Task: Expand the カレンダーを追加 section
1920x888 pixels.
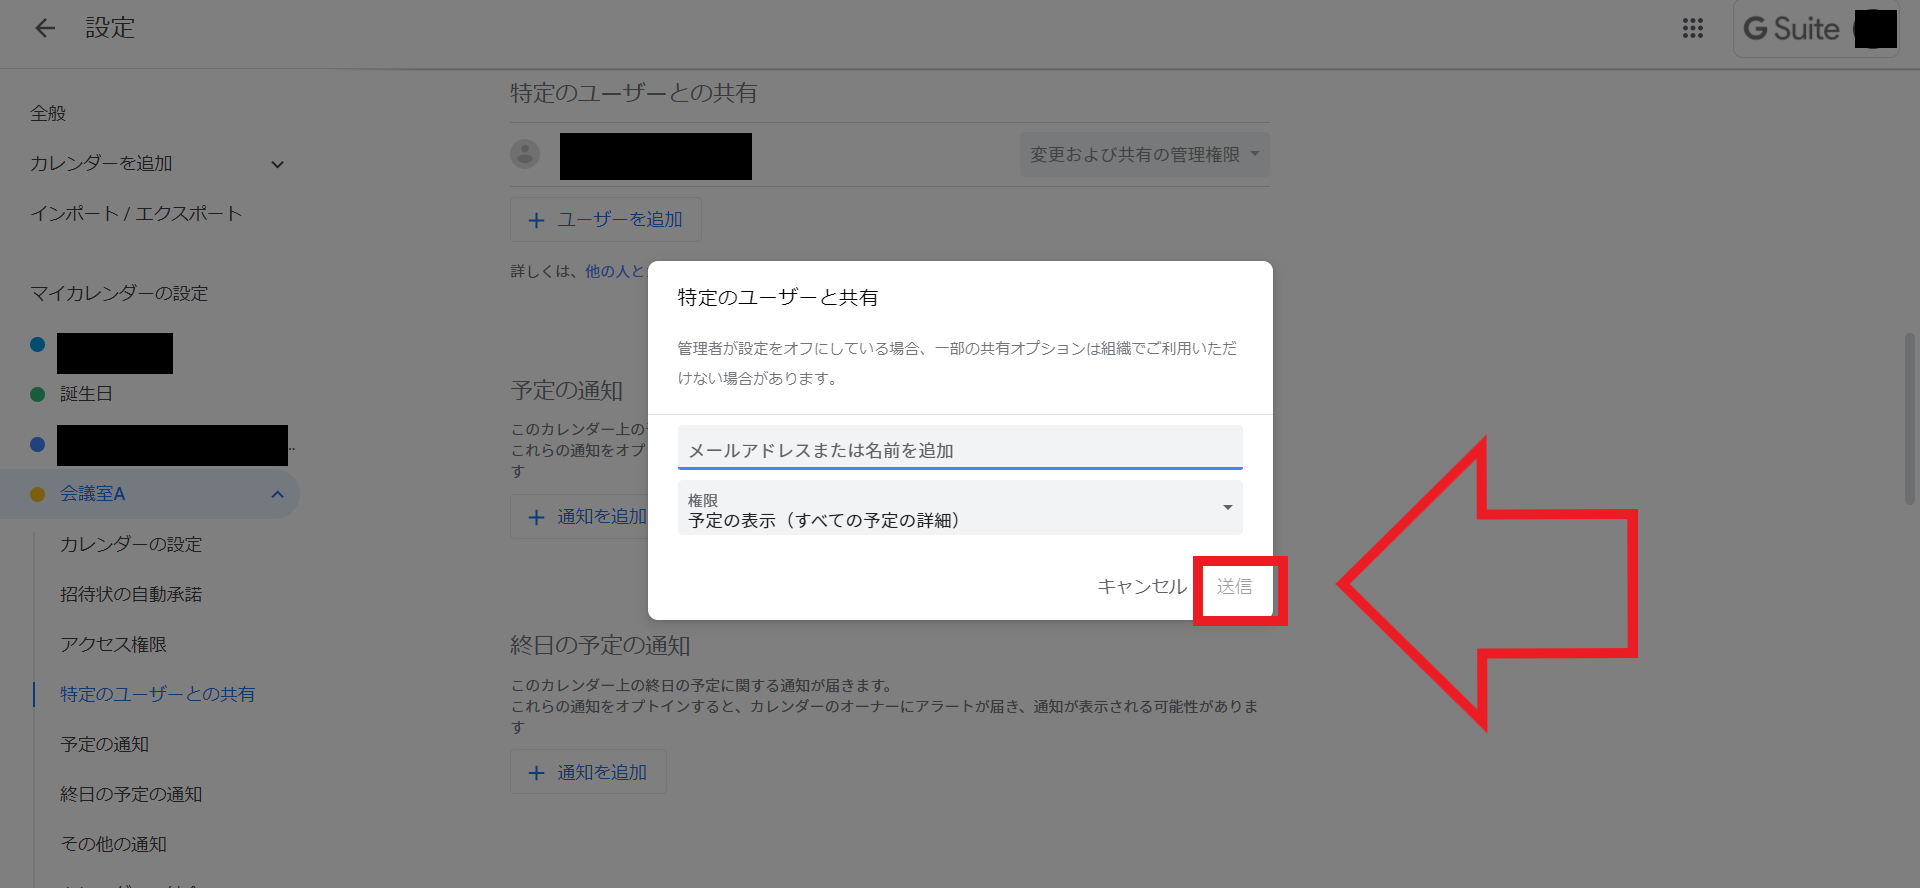Action: [x=278, y=164]
